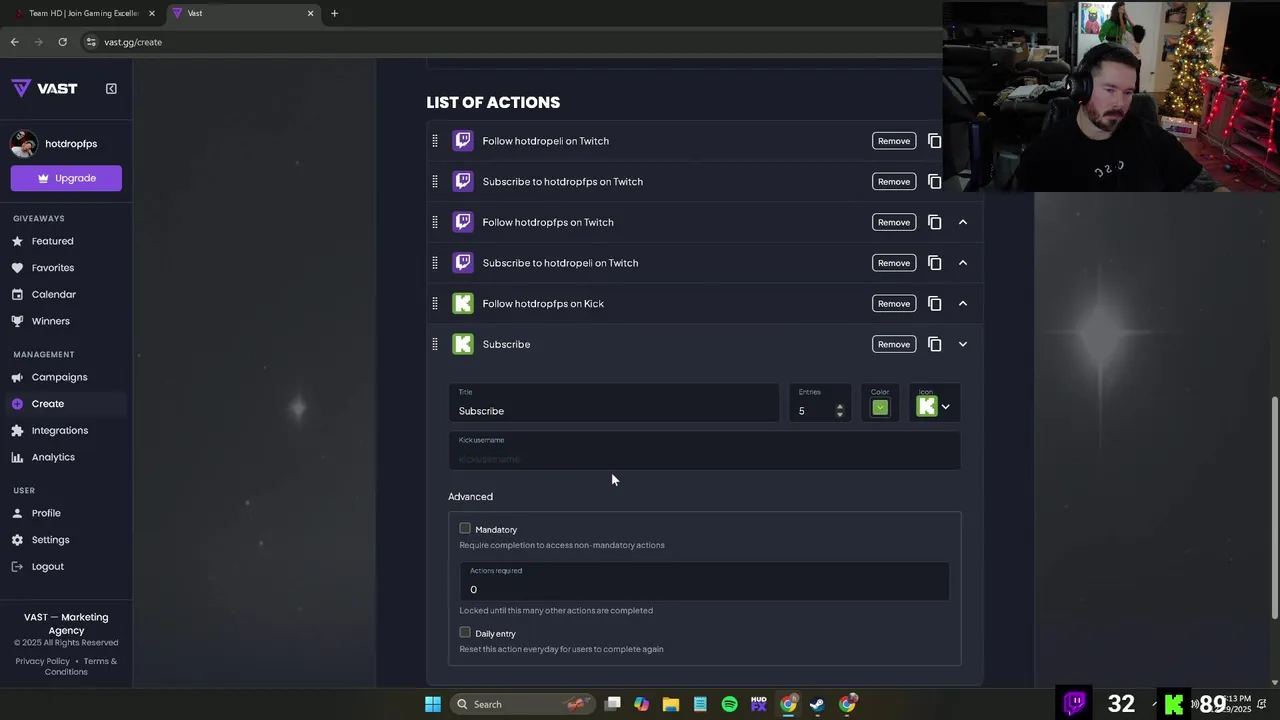Click the Actions required field
This screenshot has width=1280, height=720.
pyautogui.click(x=704, y=582)
